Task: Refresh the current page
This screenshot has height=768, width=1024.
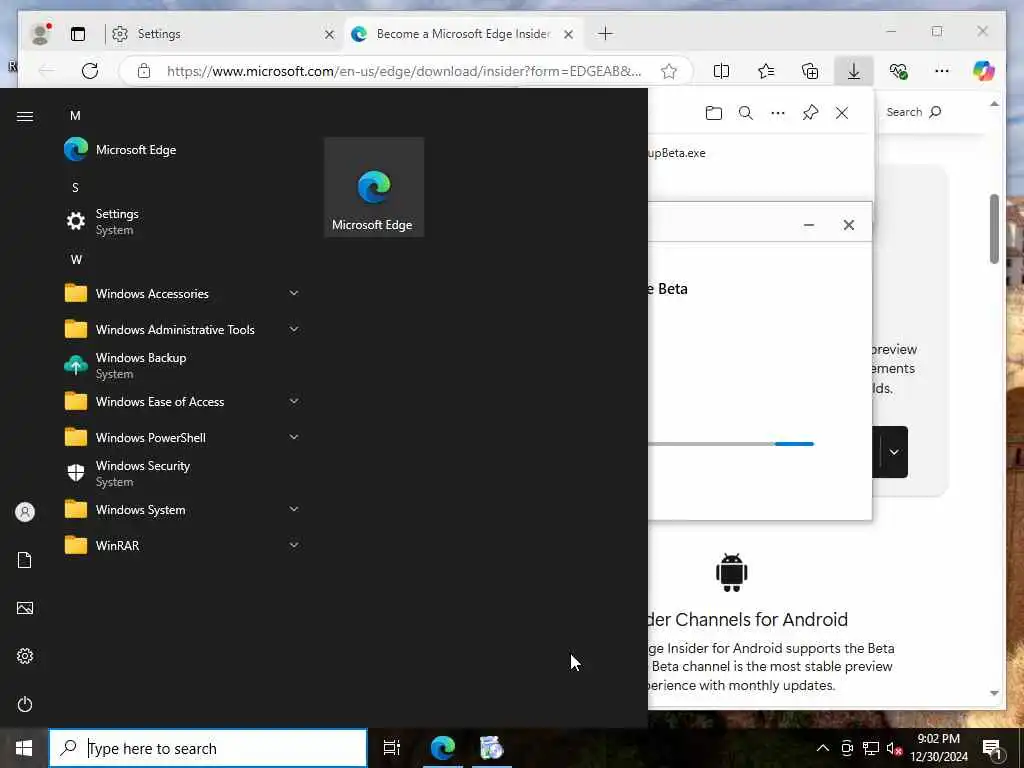Action: 90,71
